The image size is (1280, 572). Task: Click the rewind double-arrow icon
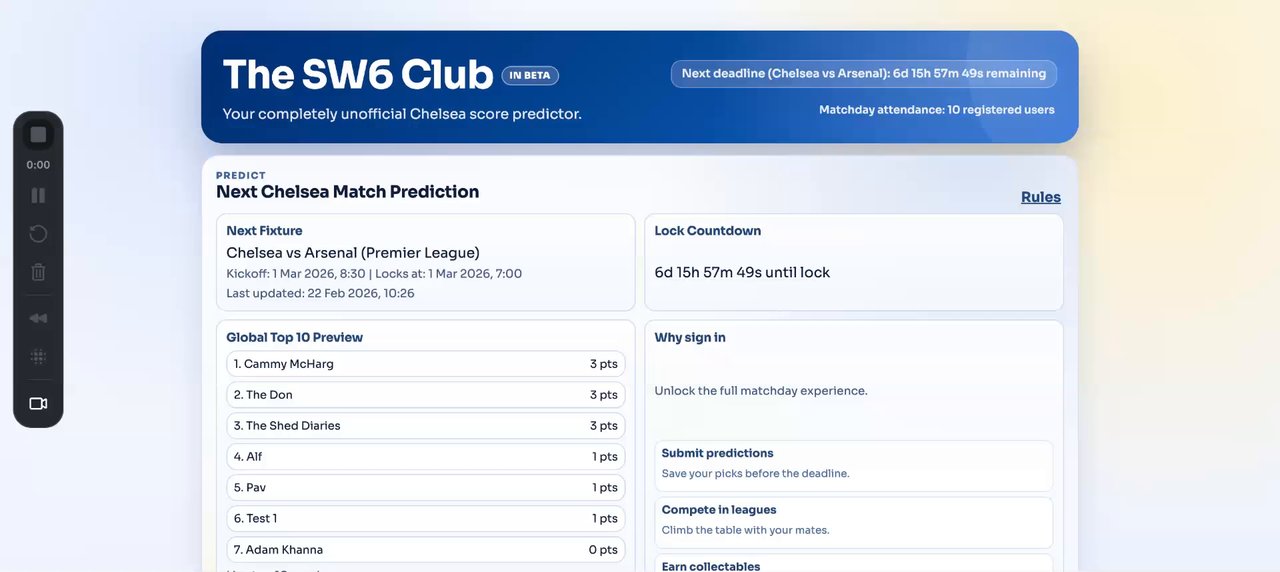point(38,318)
